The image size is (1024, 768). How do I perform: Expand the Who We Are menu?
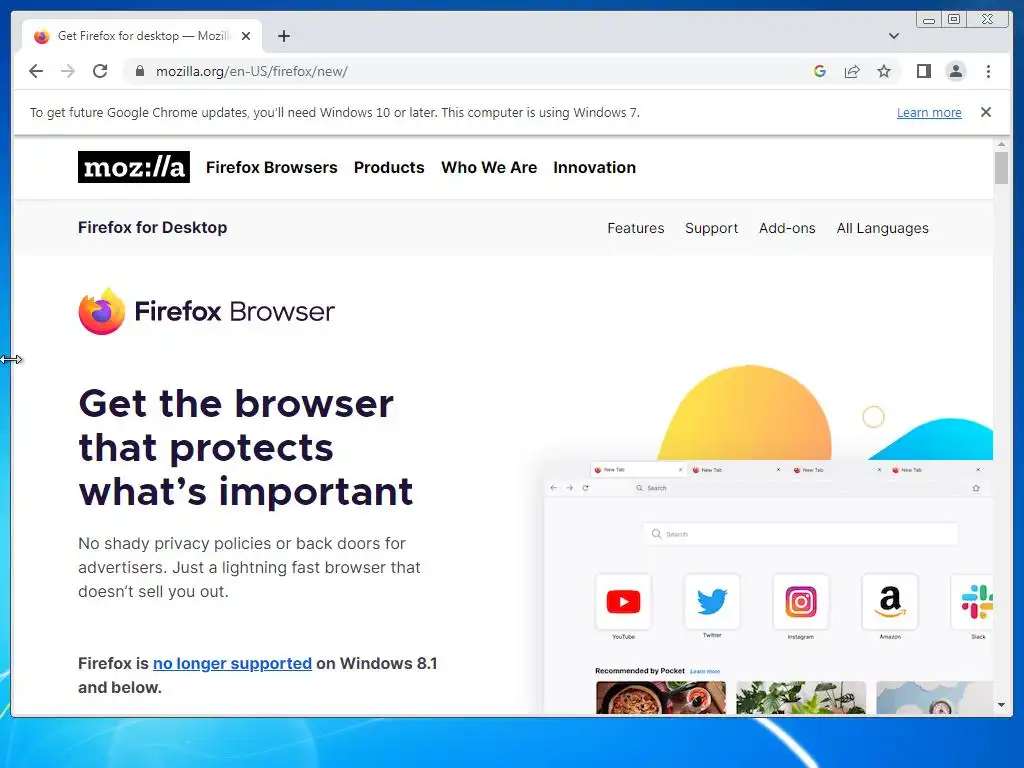coord(489,167)
